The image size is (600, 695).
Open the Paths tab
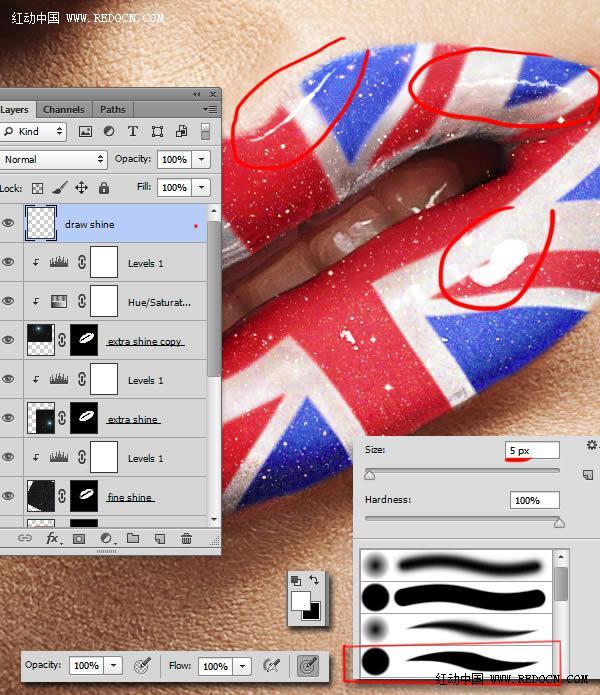pos(113,109)
